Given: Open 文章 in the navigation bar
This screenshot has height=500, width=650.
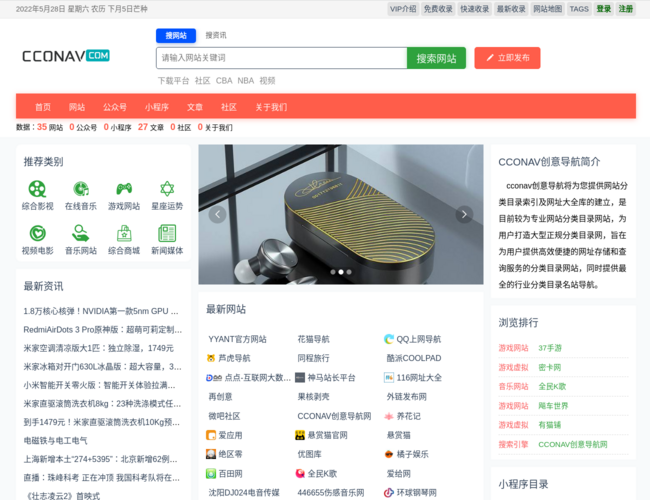Looking at the screenshot, I should (195, 107).
